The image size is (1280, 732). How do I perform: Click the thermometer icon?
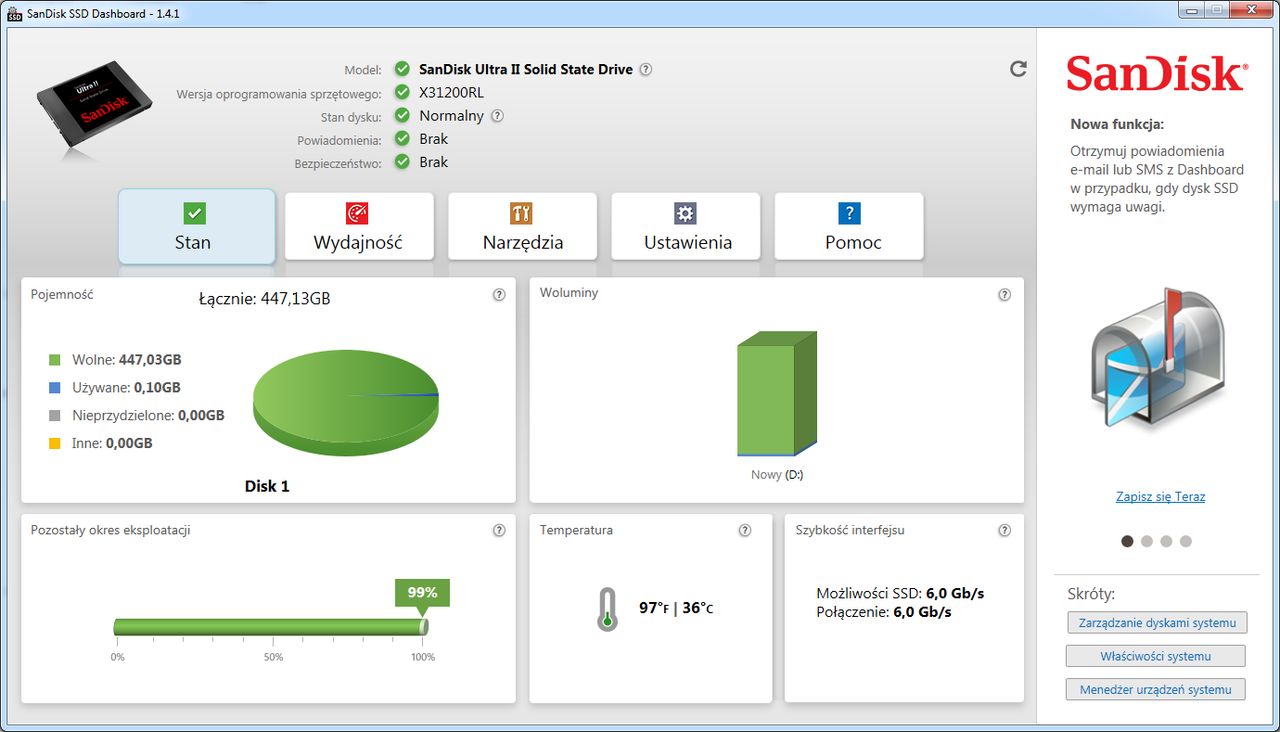pos(606,608)
